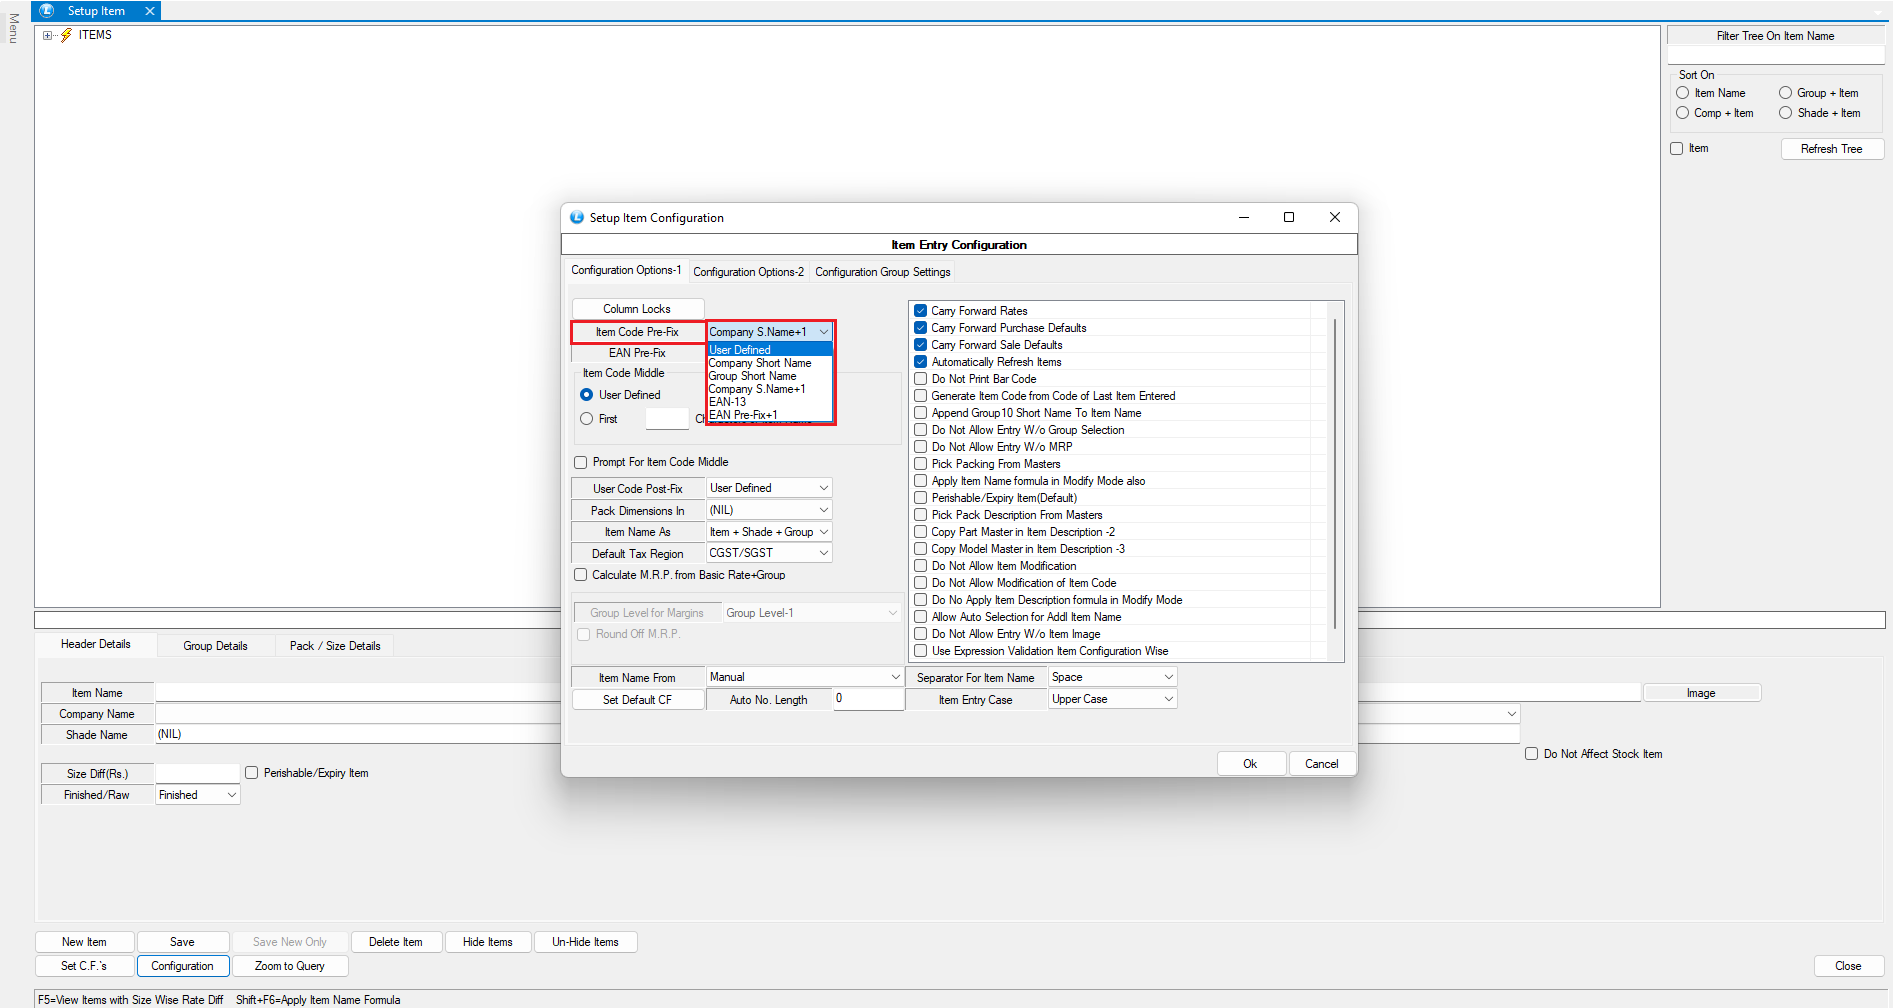Click the lightning bolt ITEMS tree icon
This screenshot has height=1008, width=1893.
66,35
